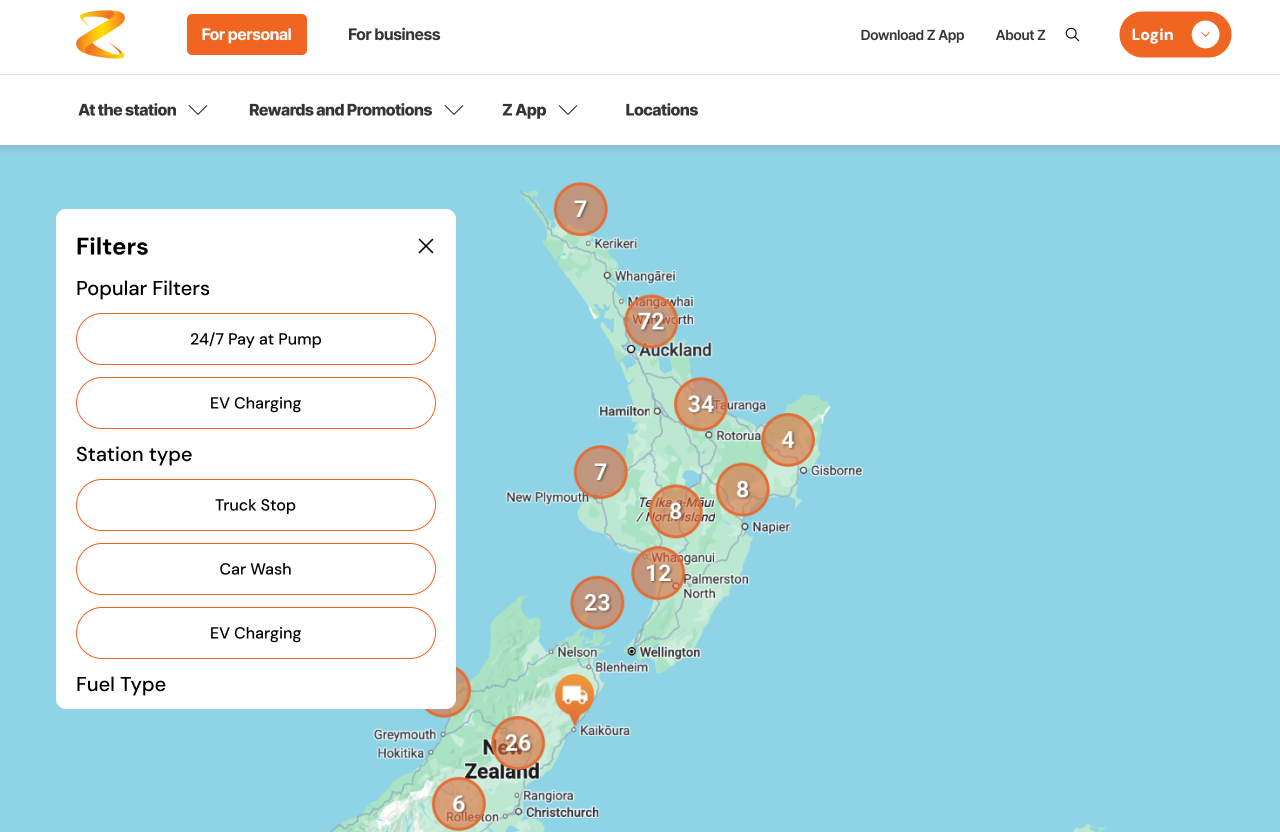The width and height of the screenshot is (1280, 832).
Task: Click the Napier label on the map
Action: pyautogui.click(x=771, y=527)
